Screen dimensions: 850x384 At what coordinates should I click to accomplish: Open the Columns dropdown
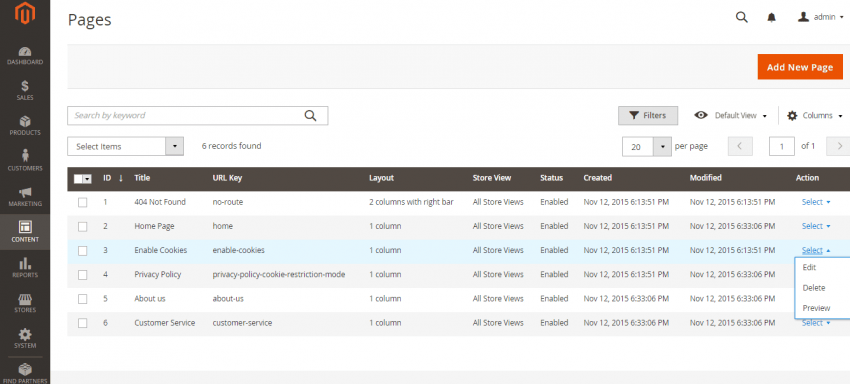coord(815,116)
